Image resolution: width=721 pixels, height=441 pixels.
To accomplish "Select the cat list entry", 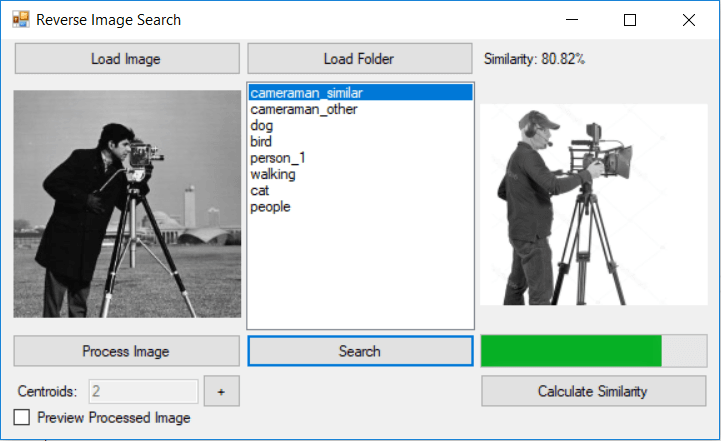I will (x=259, y=190).
